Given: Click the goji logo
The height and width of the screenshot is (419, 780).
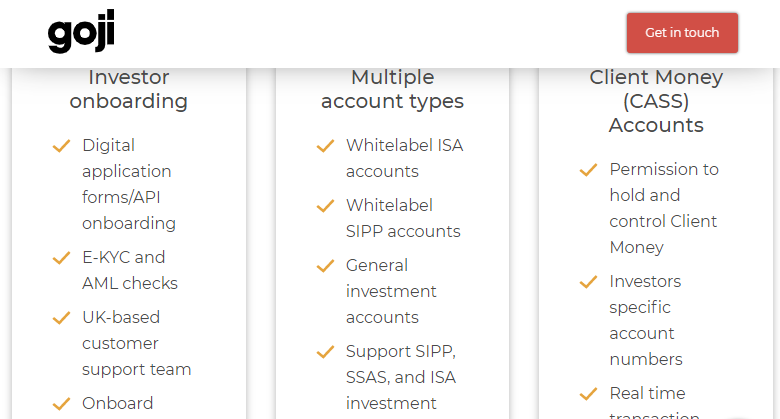Looking at the screenshot, I should click(81, 31).
